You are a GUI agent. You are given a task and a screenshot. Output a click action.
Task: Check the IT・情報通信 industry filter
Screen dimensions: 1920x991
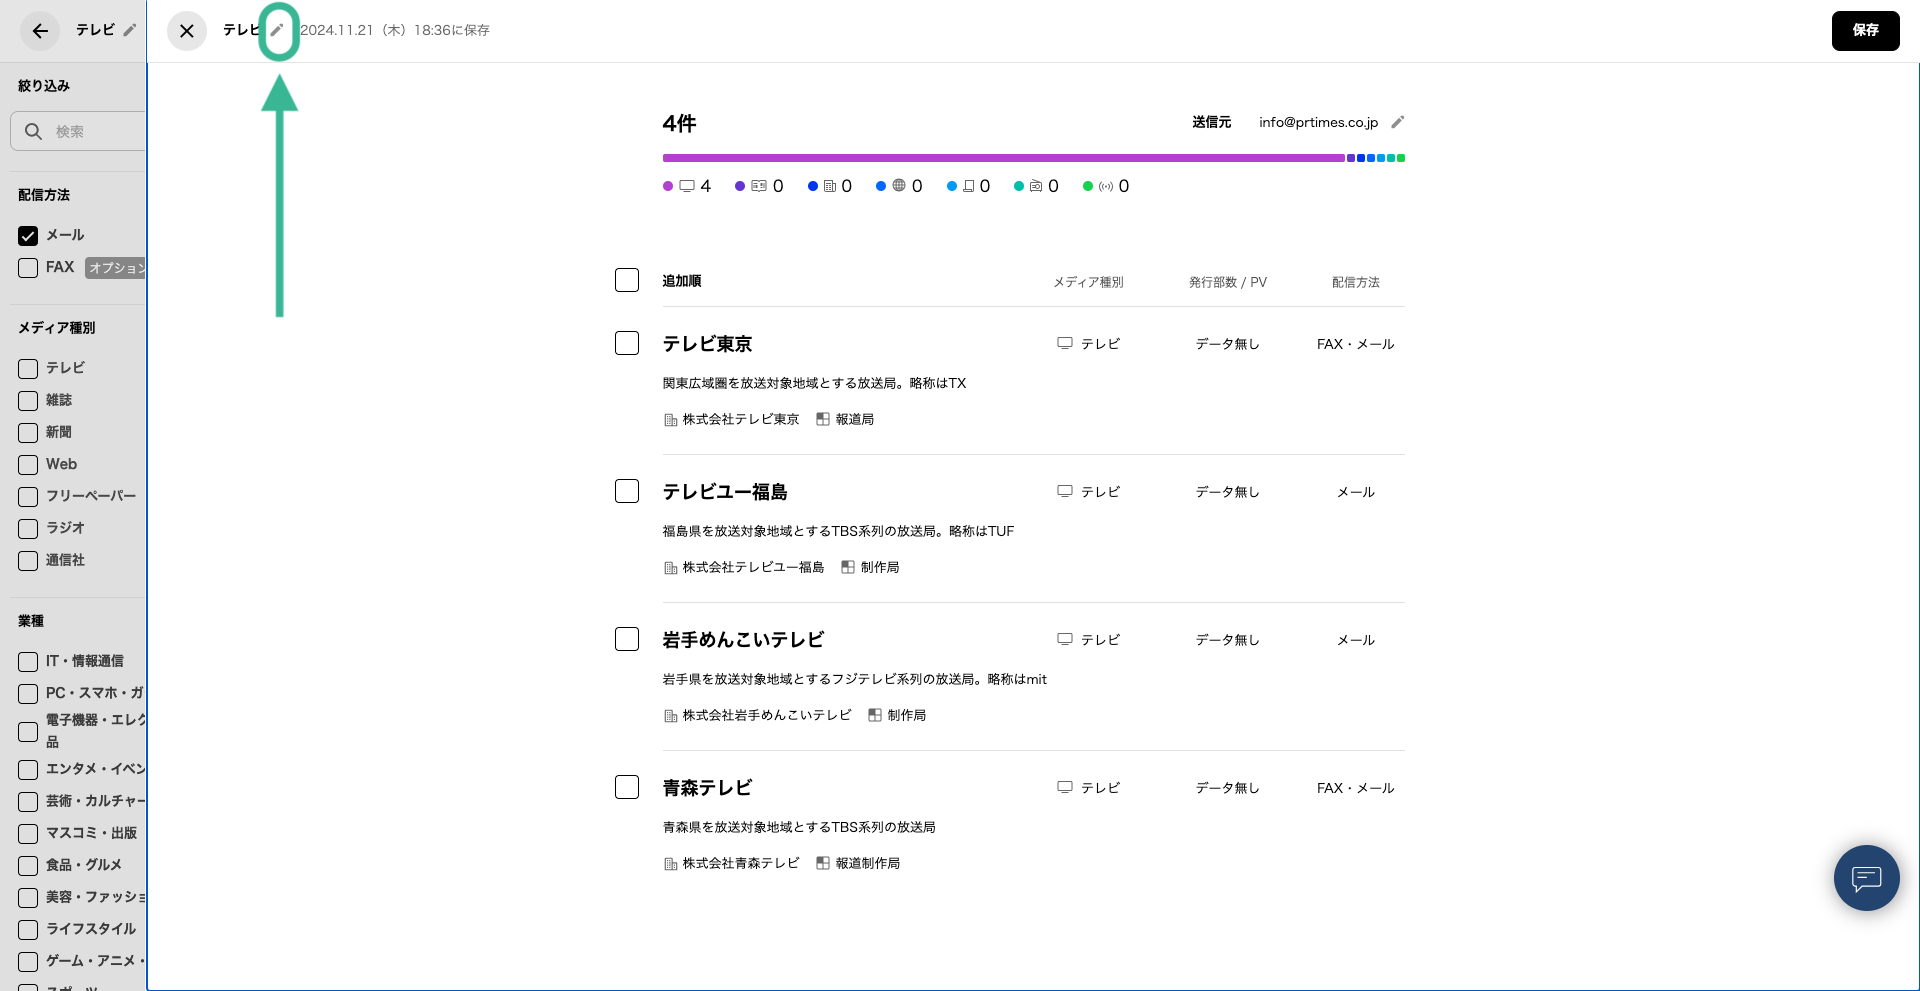tap(28, 662)
